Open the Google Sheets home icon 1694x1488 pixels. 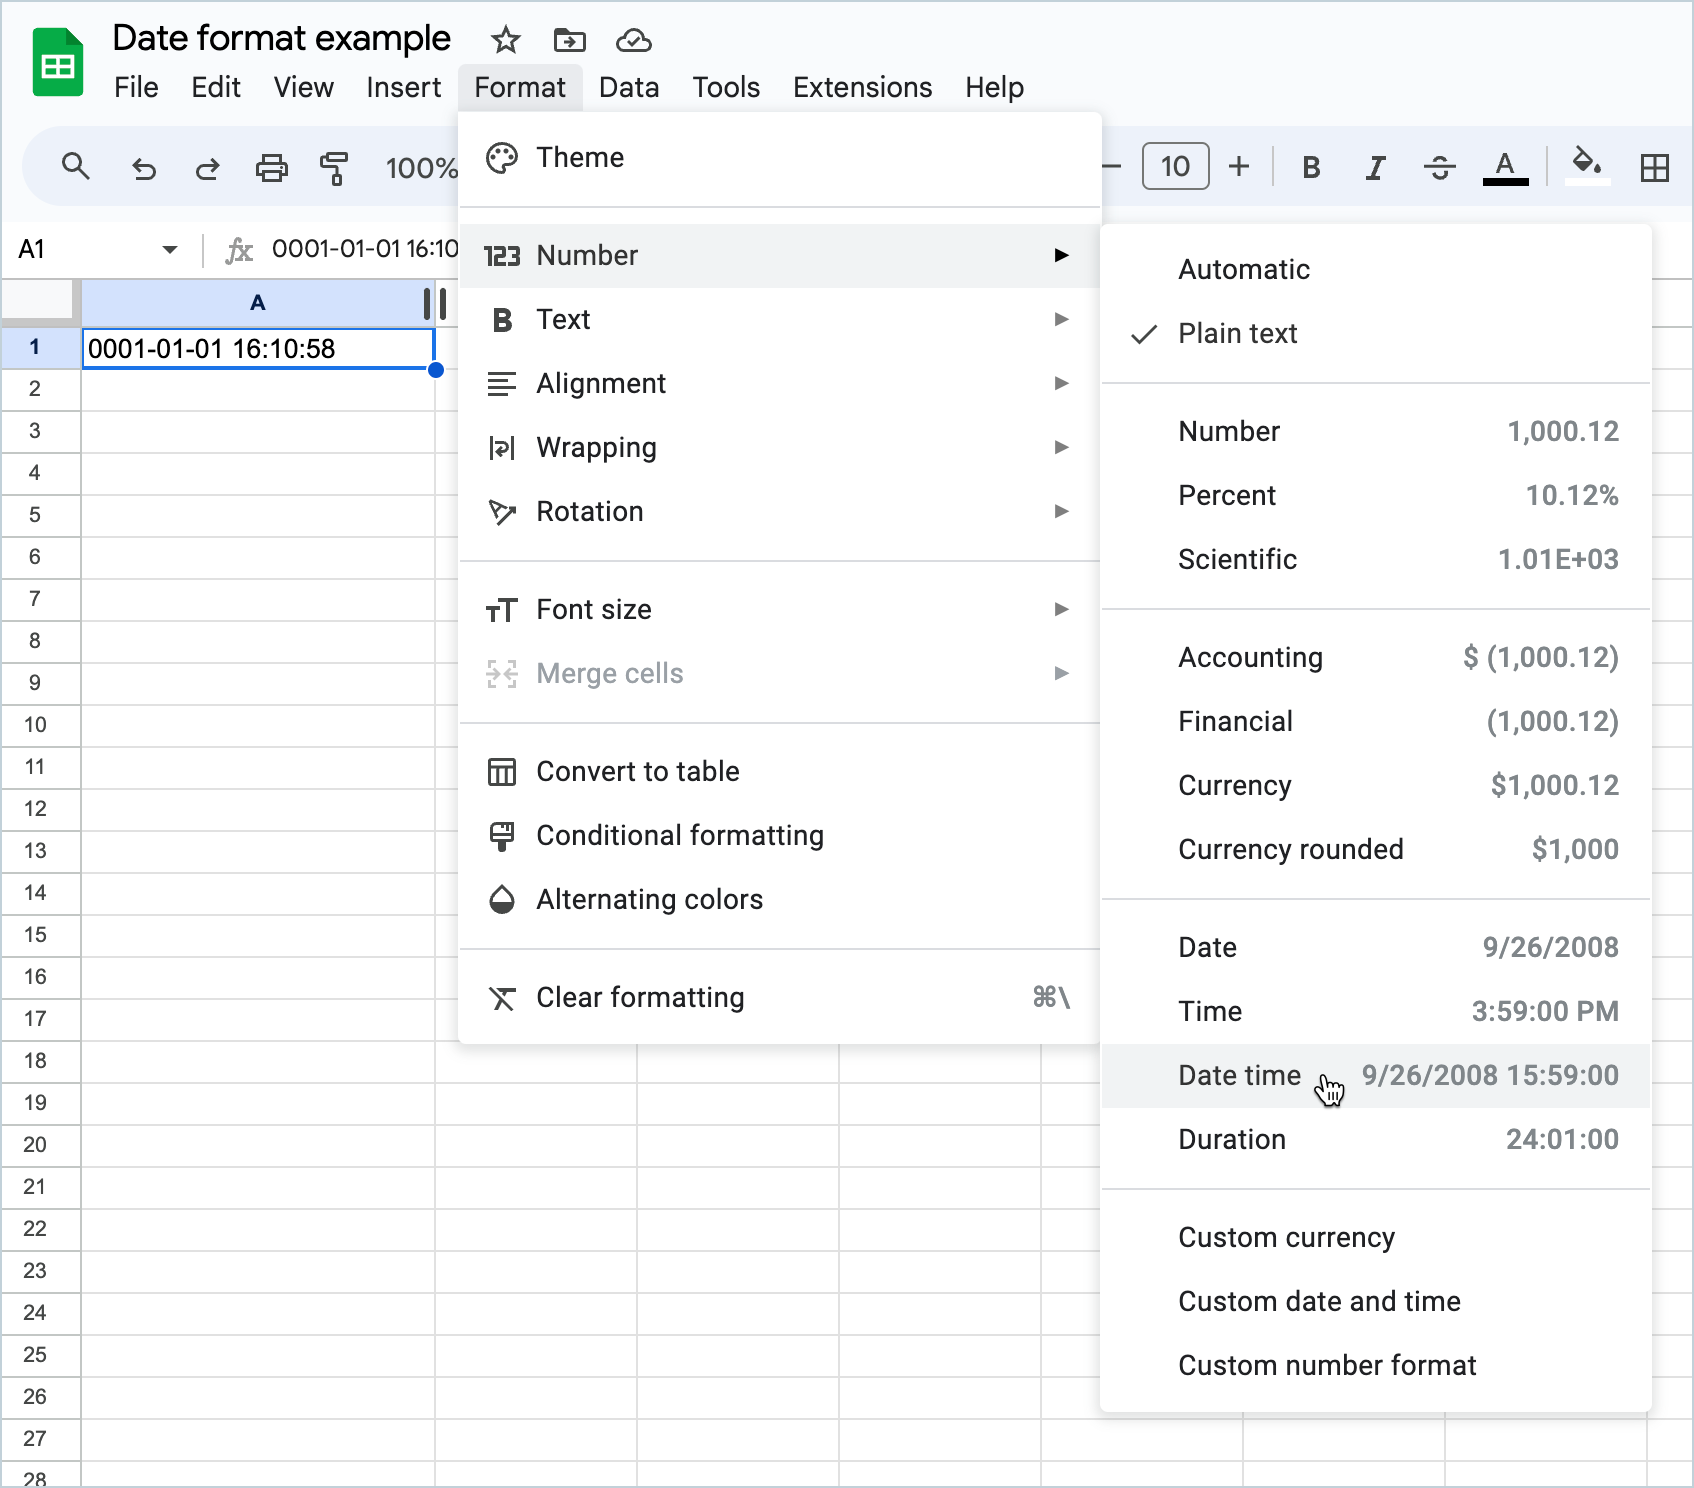click(57, 62)
